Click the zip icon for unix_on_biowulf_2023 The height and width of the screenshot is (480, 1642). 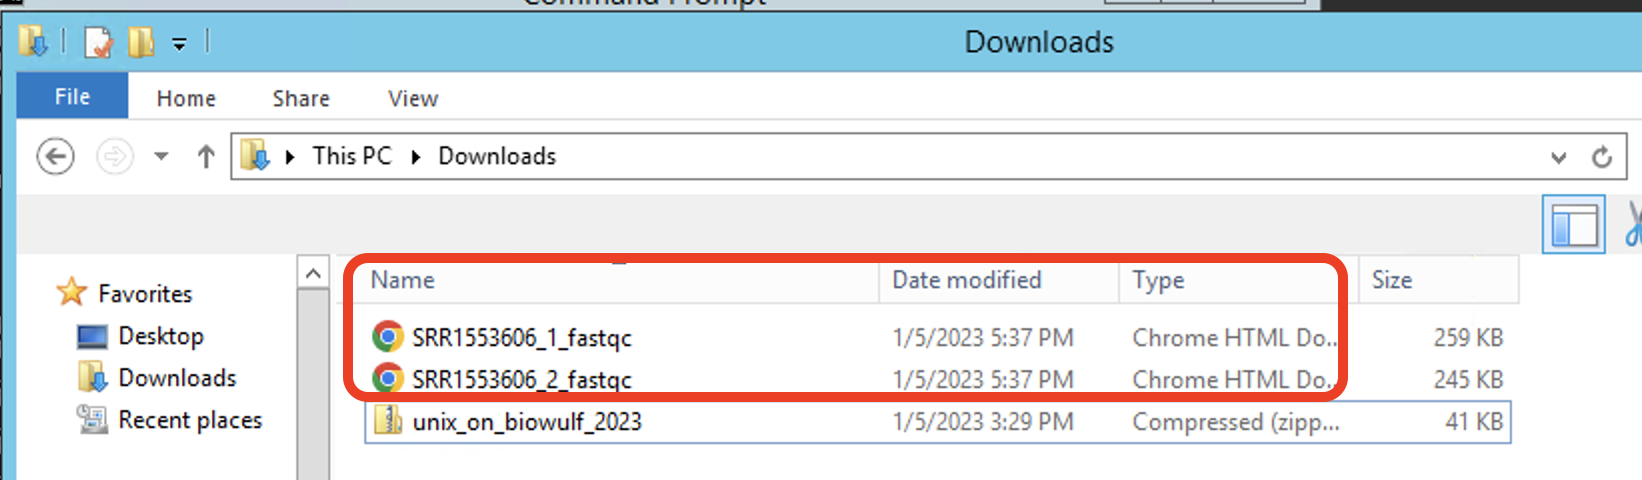(x=387, y=421)
